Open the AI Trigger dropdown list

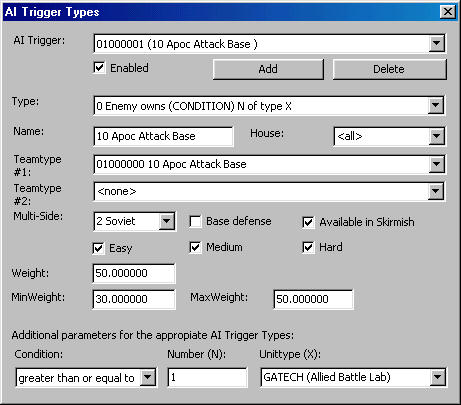[x=436, y=43]
